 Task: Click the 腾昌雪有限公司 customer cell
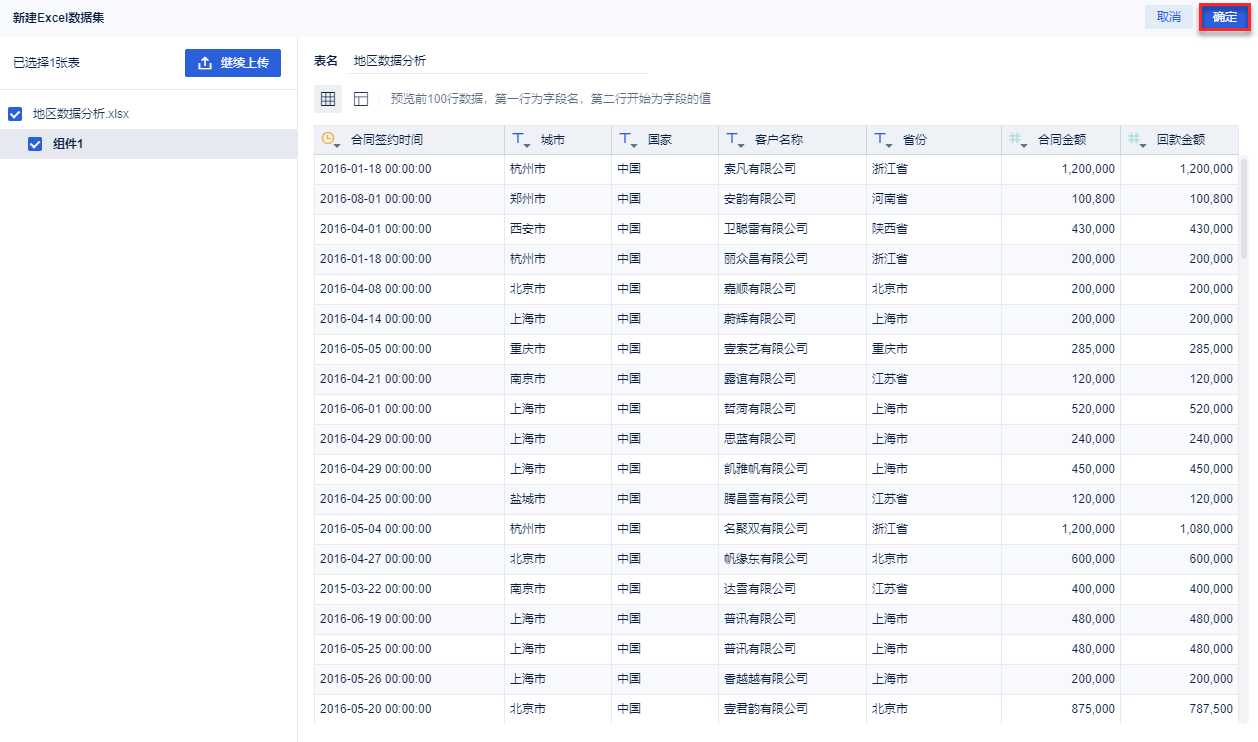[792, 499]
